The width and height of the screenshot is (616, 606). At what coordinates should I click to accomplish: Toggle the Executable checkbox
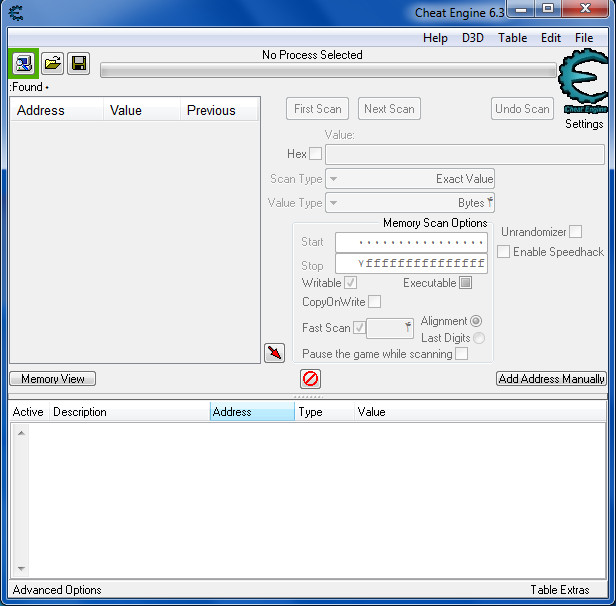tap(465, 283)
